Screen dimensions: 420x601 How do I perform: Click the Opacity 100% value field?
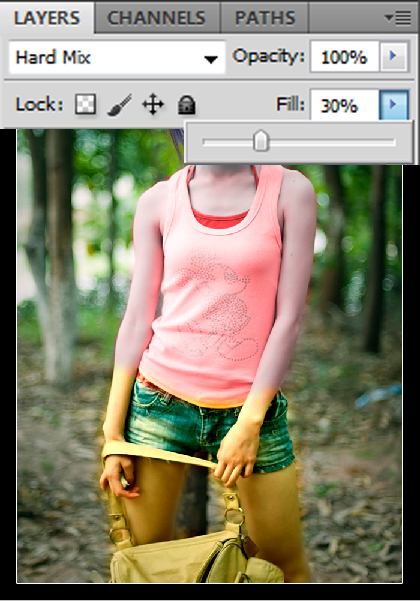[345, 57]
